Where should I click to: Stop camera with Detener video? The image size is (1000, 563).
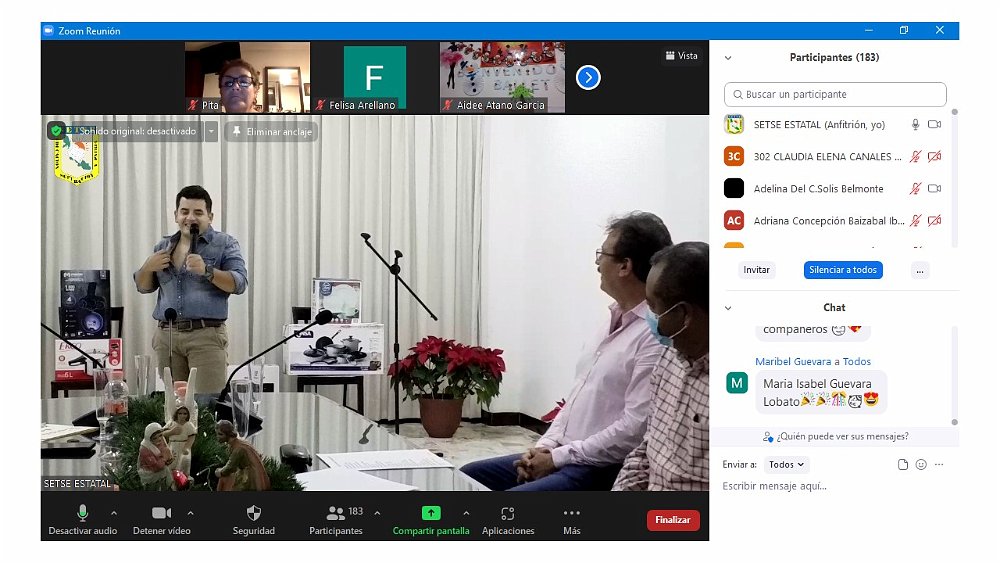pyautogui.click(x=161, y=513)
